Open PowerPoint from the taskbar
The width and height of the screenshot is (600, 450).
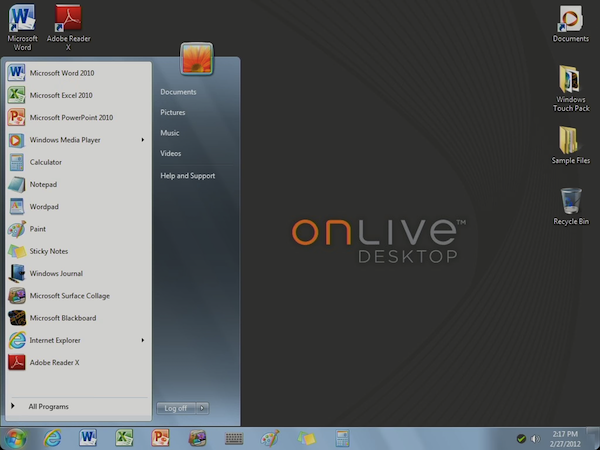(x=160, y=438)
